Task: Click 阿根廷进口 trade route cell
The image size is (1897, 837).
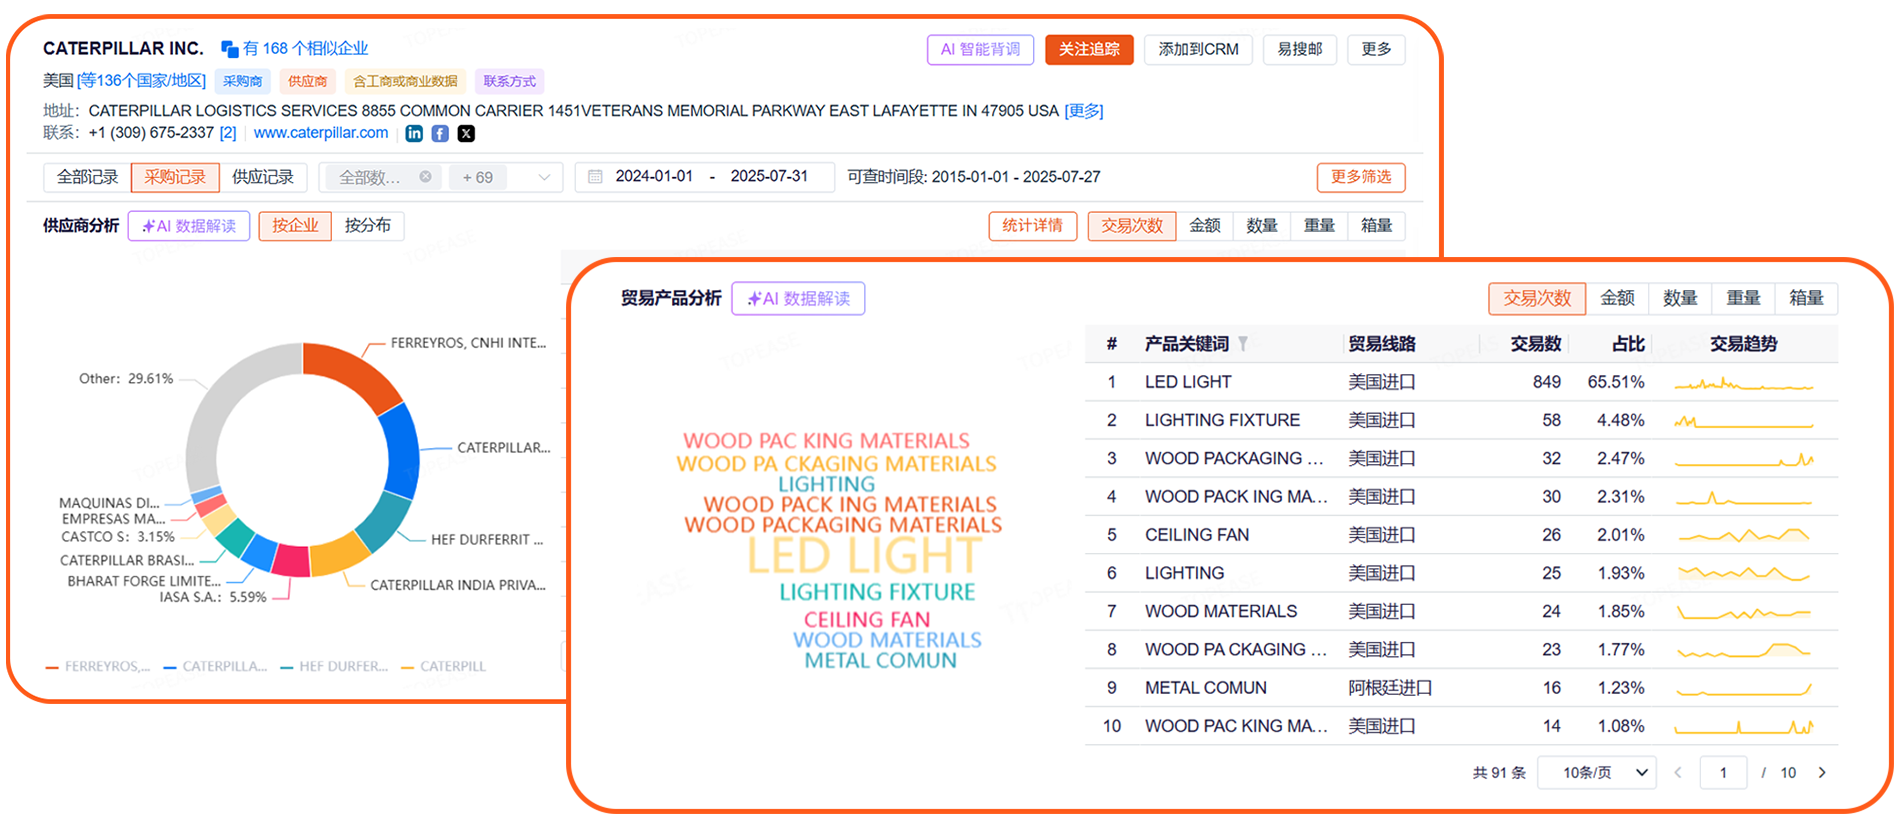Action: coord(1390,688)
